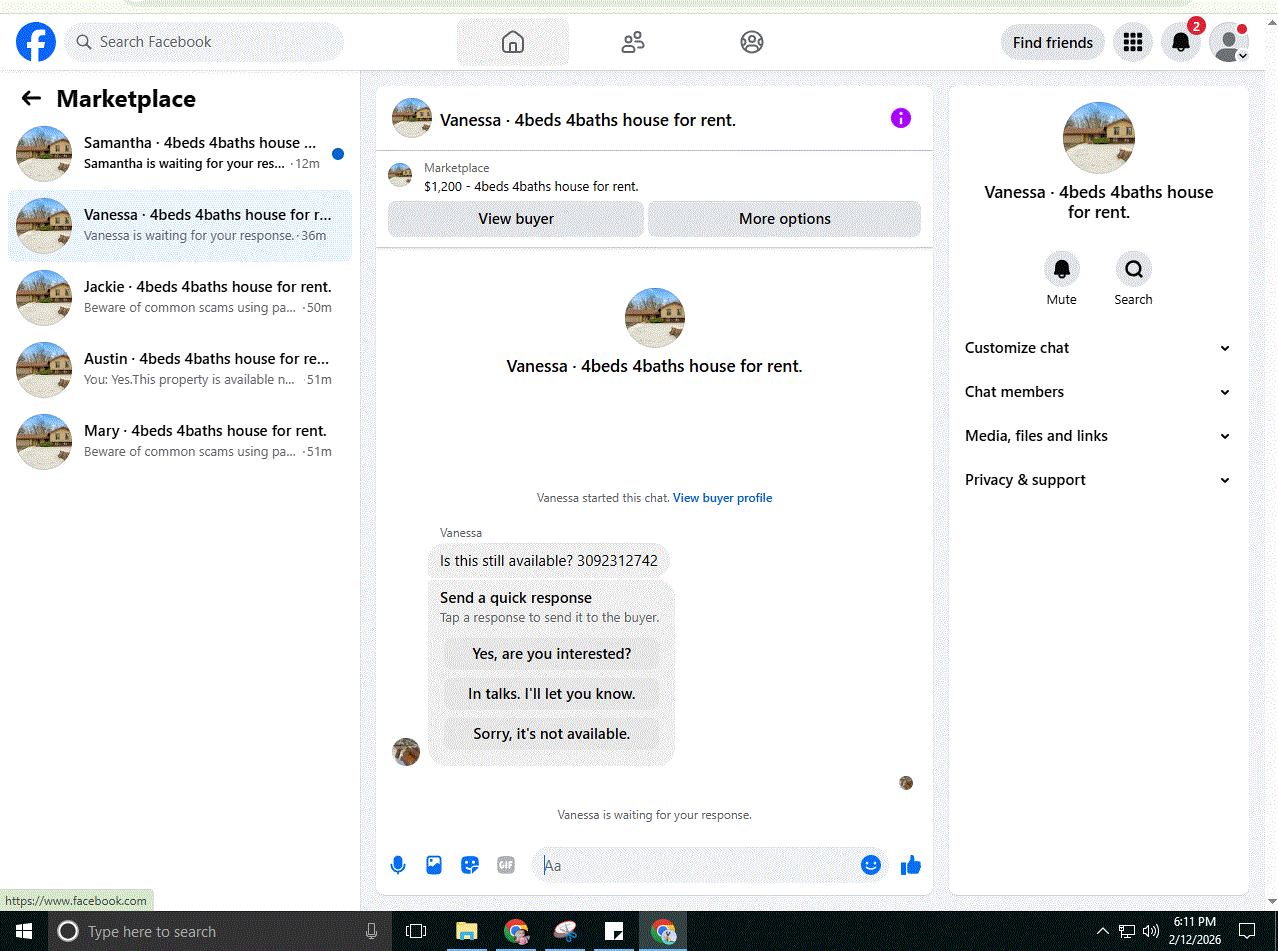Viewport: 1278px width, 951px height.
Task: Open the account profile avatar menu
Action: 1229,42
